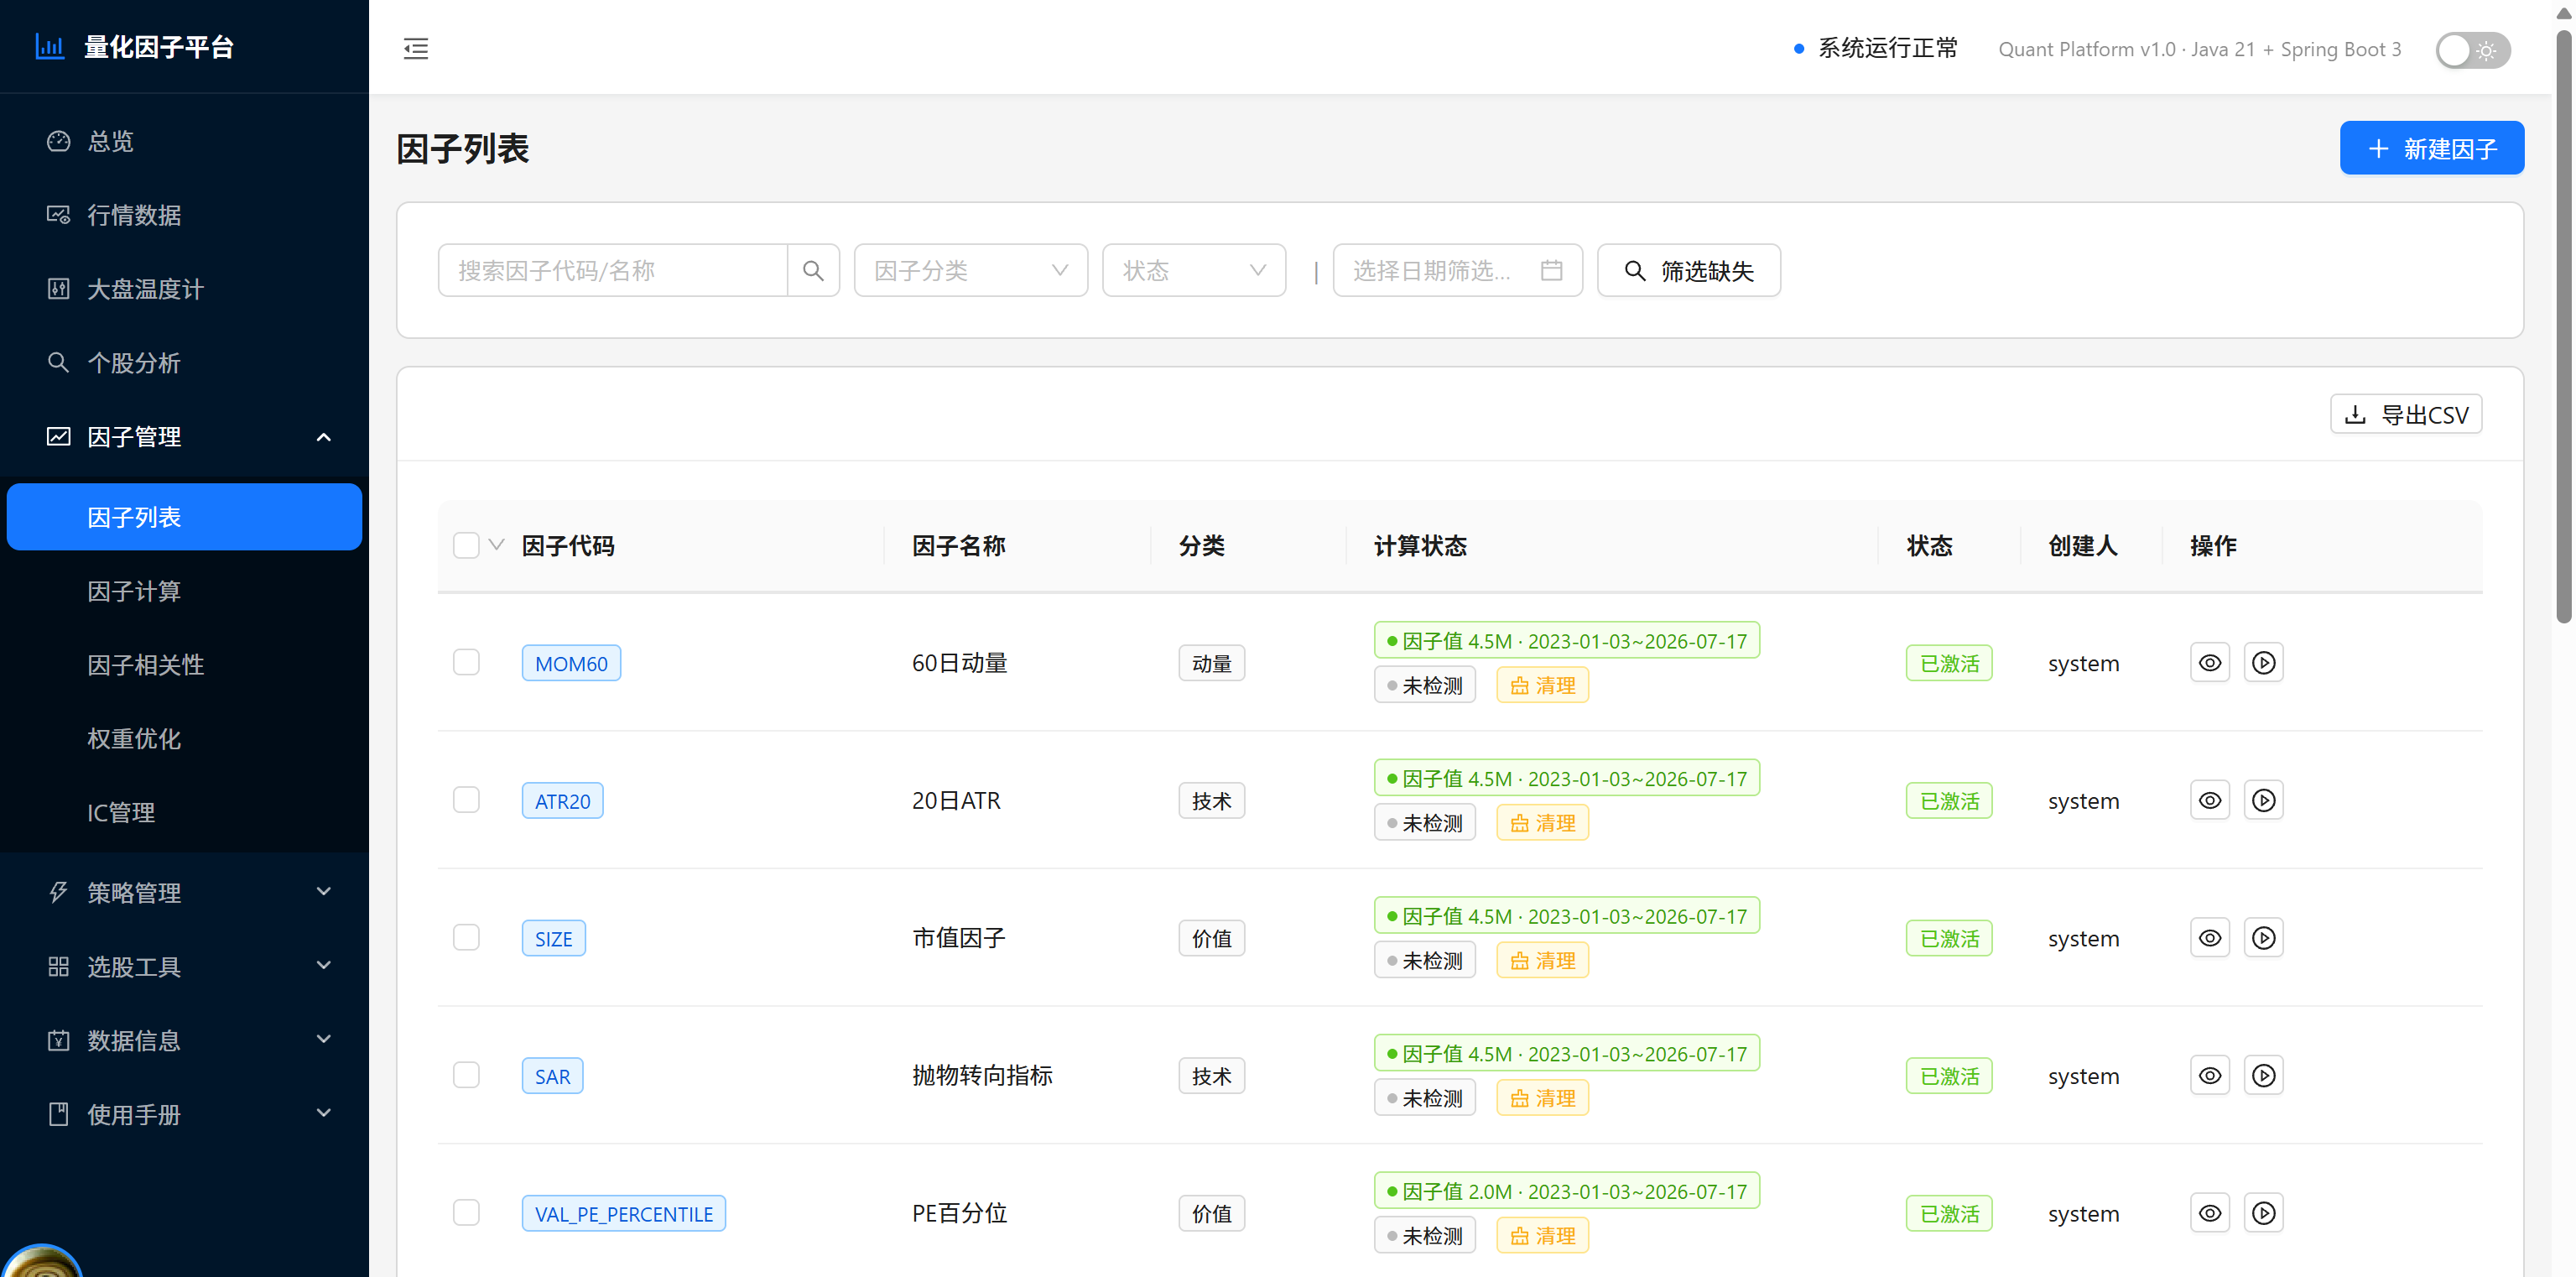The image size is (2576, 1277).
Task: View details of the SIZE factor
Action: tap(2210, 937)
